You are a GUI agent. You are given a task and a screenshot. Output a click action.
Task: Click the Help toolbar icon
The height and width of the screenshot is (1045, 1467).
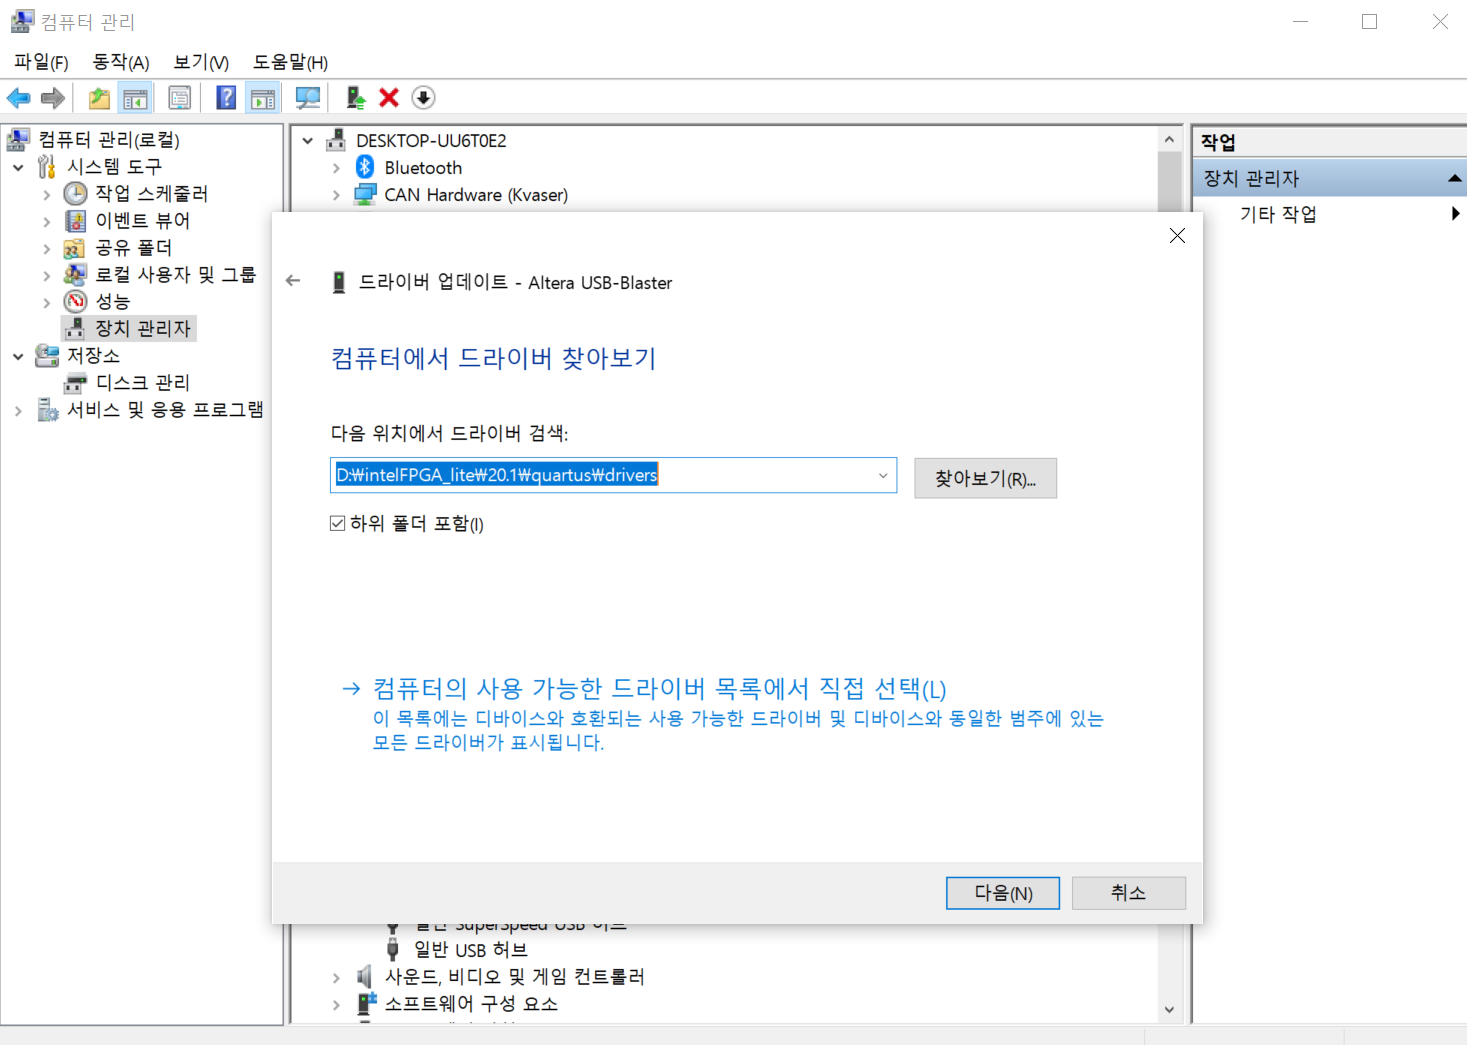click(x=226, y=97)
